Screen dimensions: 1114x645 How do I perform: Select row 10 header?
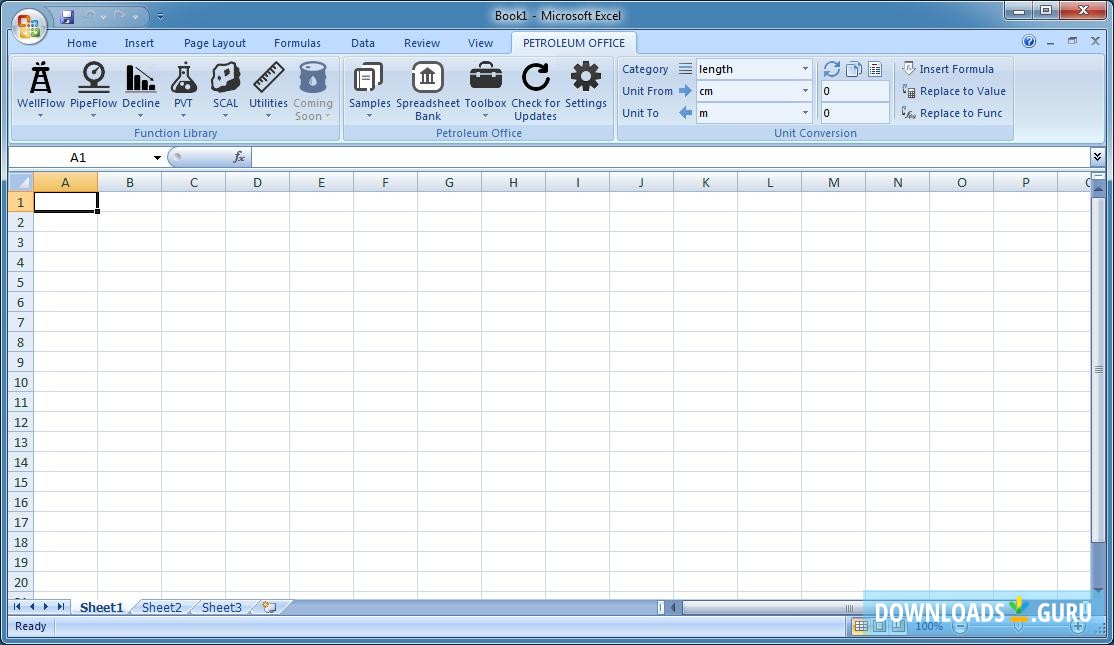point(21,383)
